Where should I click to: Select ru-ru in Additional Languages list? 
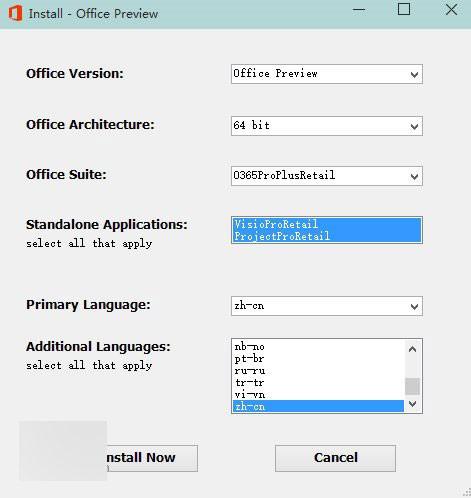click(x=318, y=371)
